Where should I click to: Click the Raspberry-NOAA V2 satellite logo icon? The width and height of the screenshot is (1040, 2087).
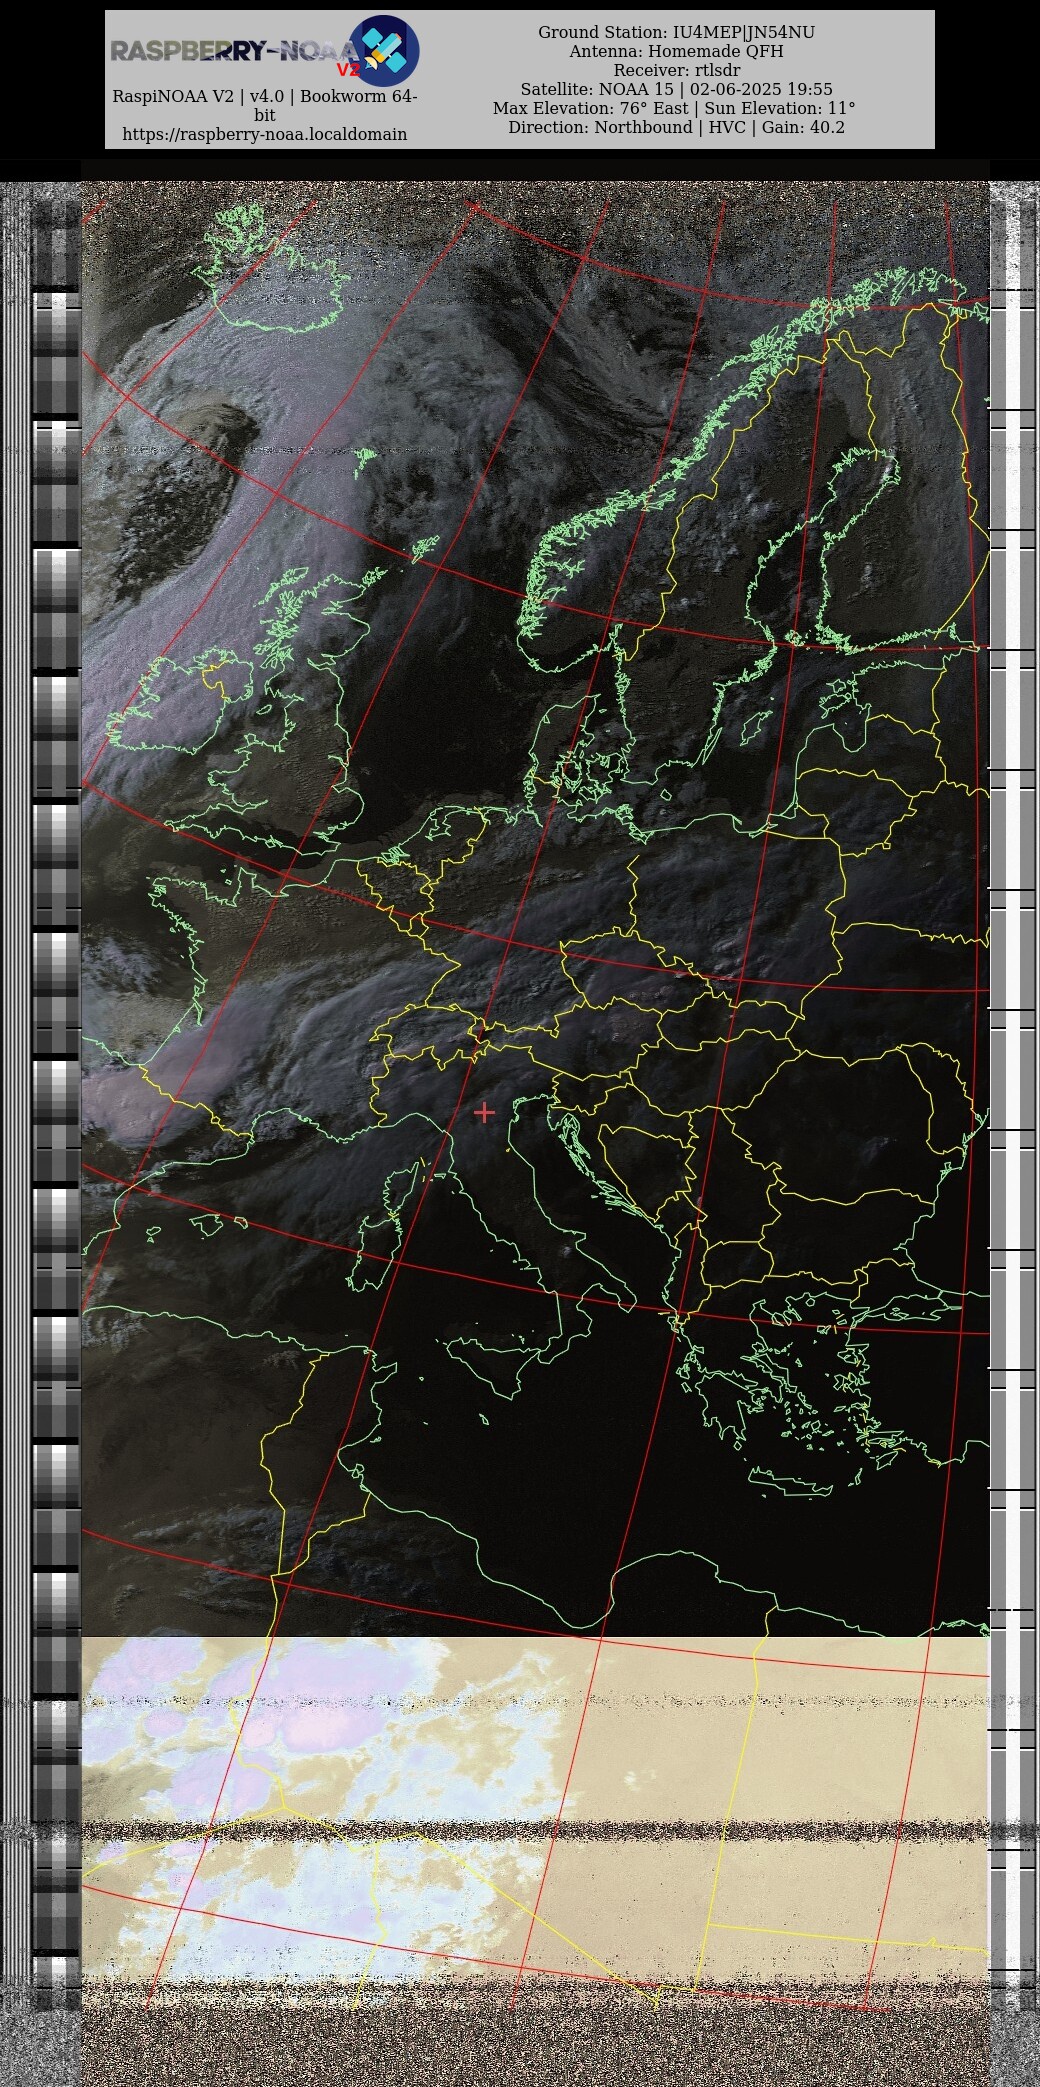coord(384,51)
